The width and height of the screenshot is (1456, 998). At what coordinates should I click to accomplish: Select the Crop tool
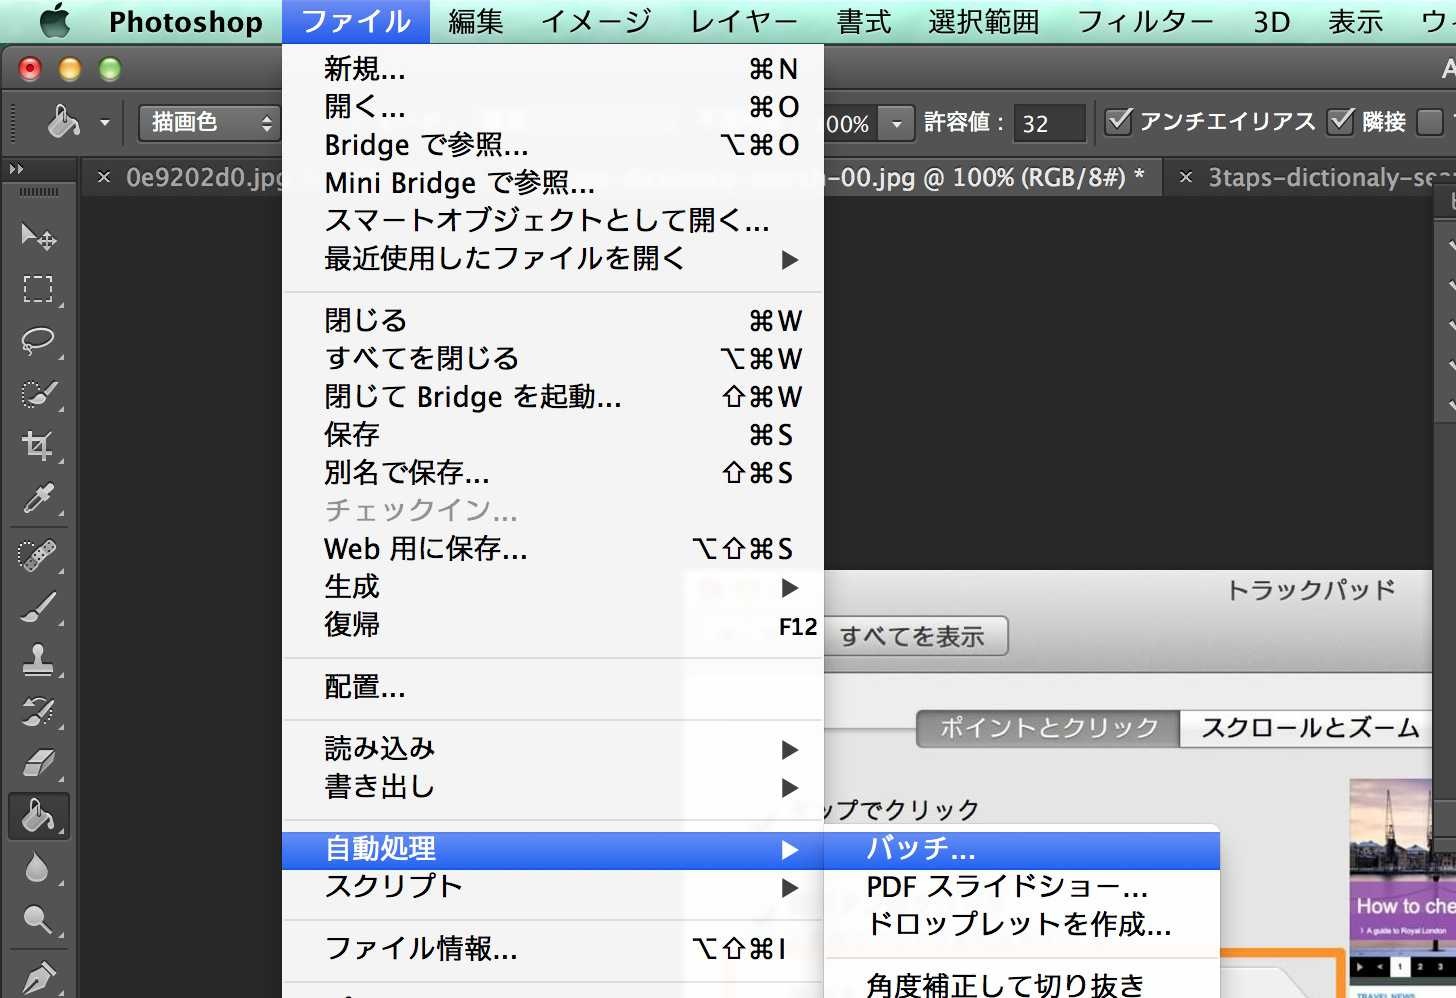[38, 445]
